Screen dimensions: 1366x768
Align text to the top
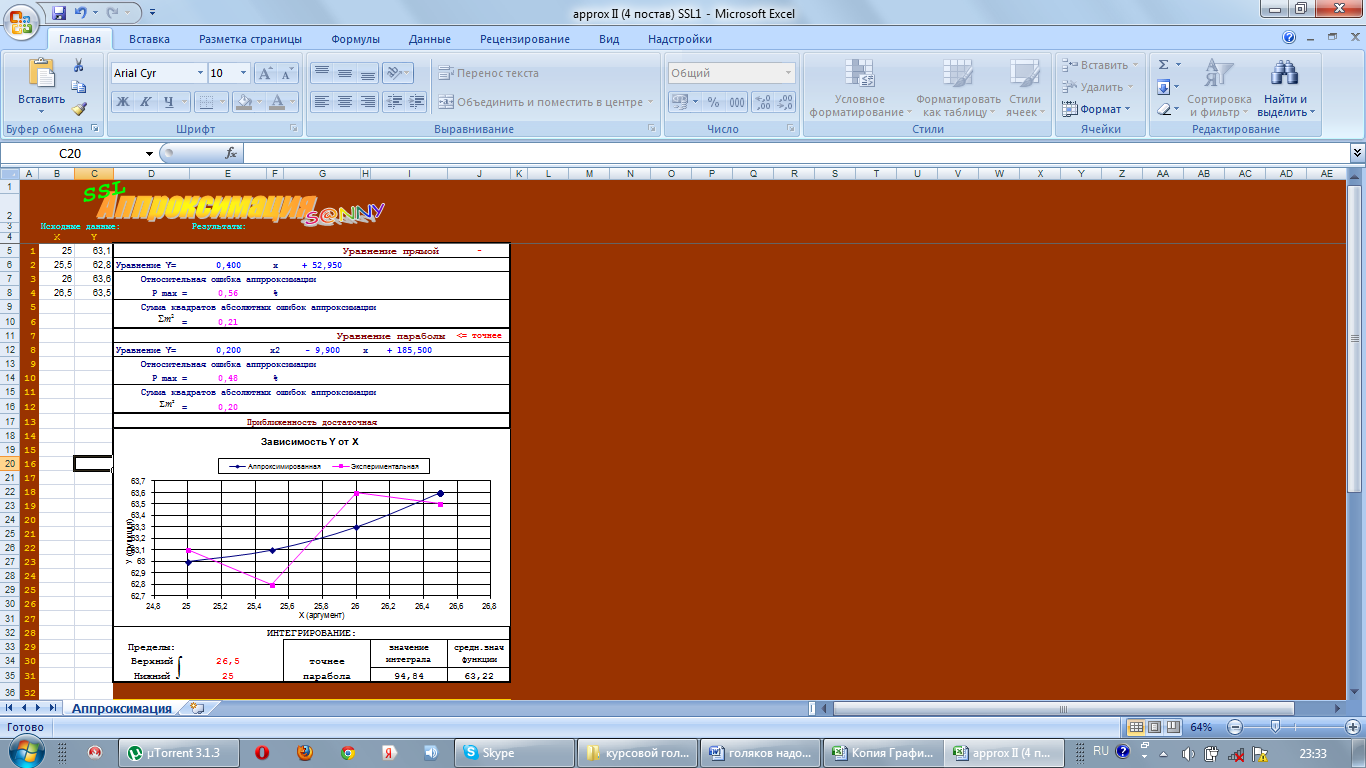pyautogui.click(x=321, y=73)
